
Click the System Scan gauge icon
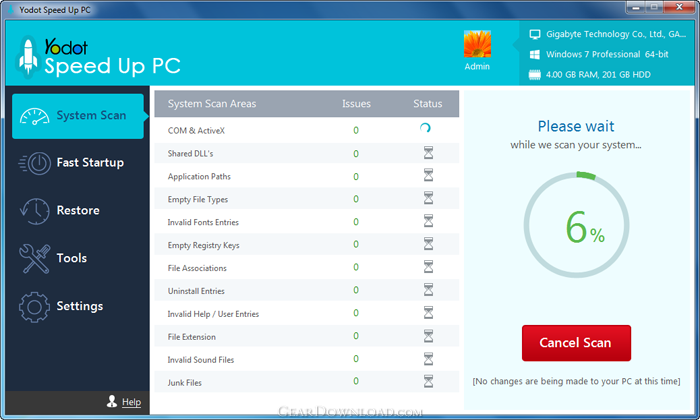(34, 116)
